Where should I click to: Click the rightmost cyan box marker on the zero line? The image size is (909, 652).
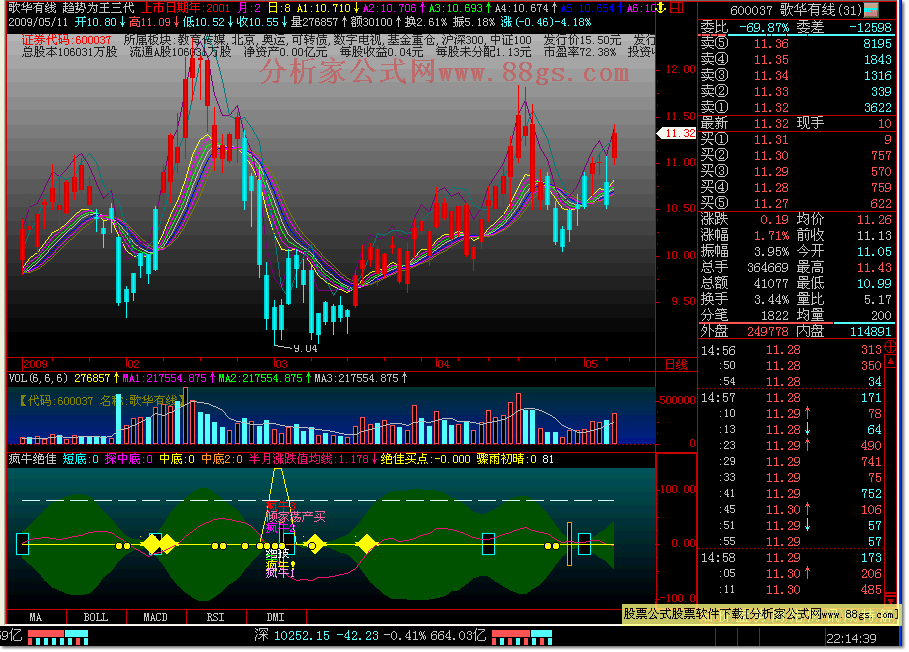click(584, 544)
